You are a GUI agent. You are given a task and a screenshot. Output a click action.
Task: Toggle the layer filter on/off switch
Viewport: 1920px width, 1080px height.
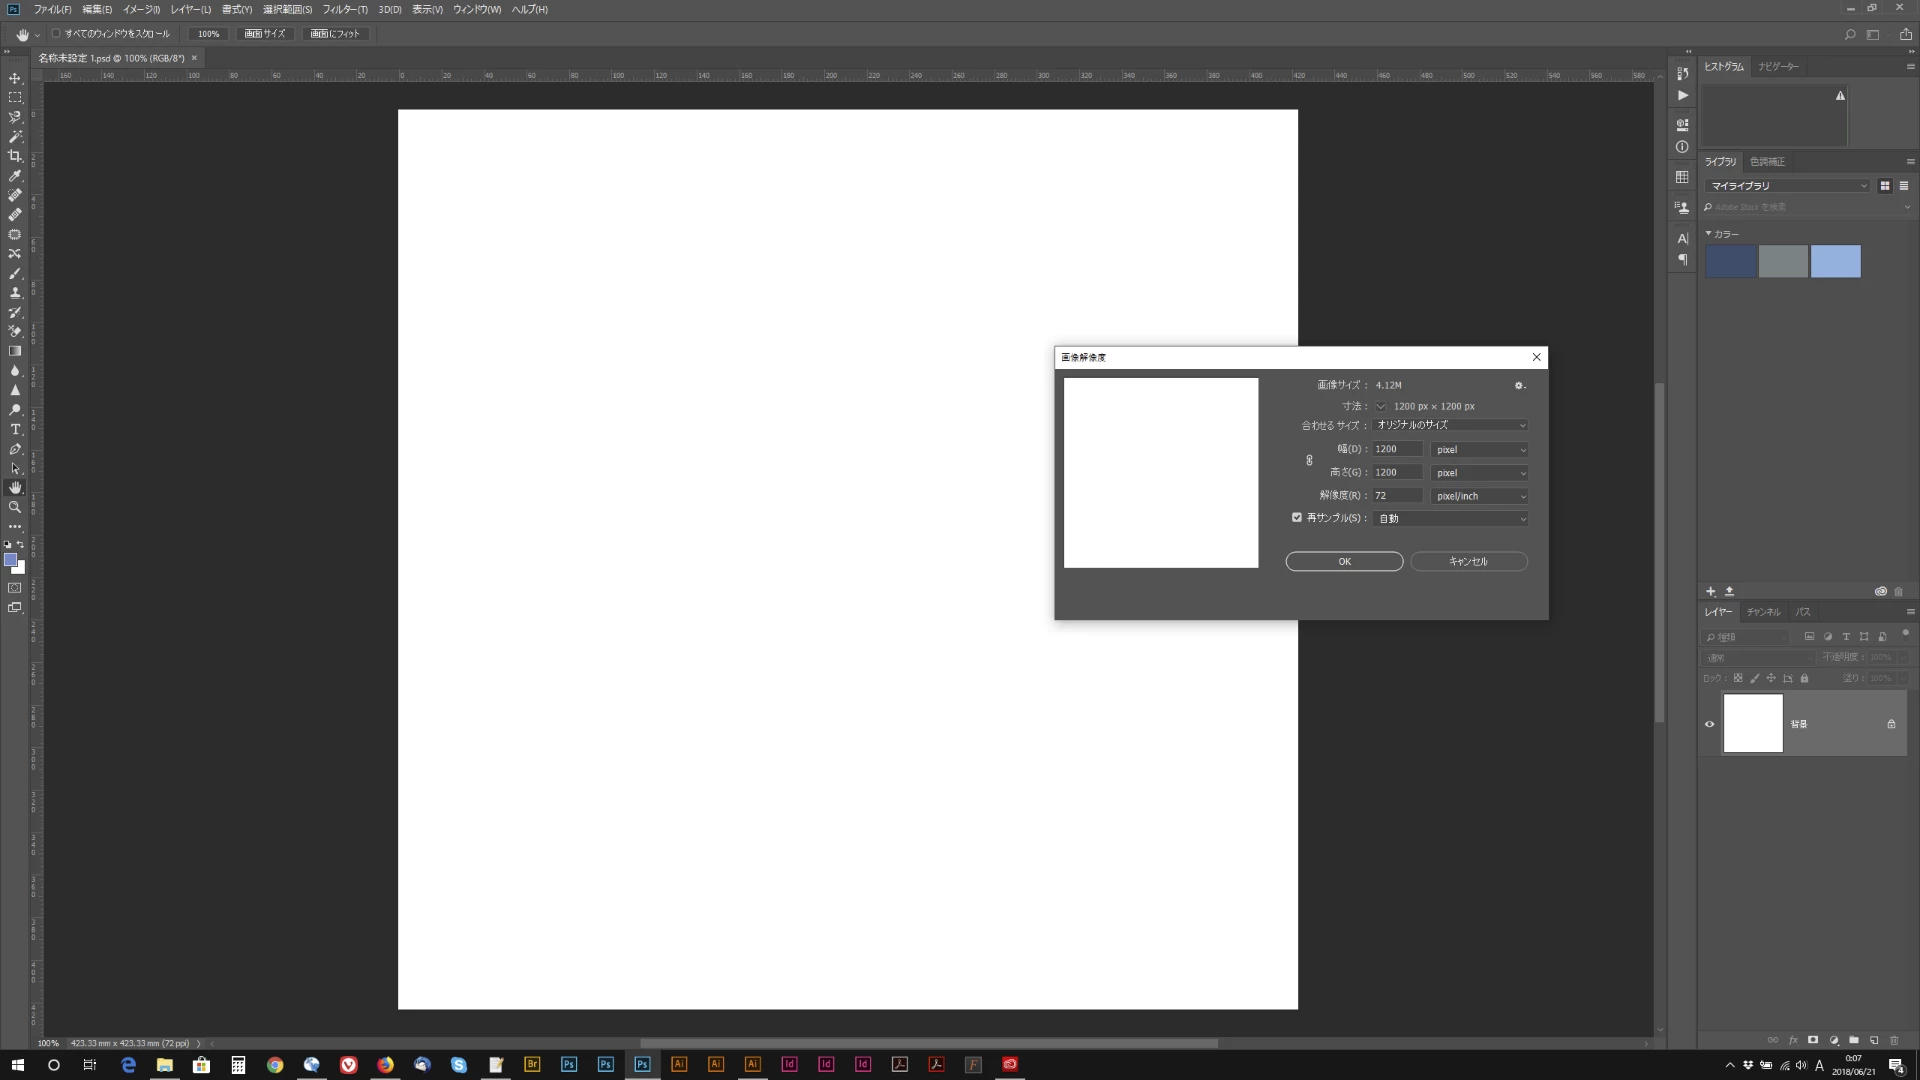tap(1906, 634)
